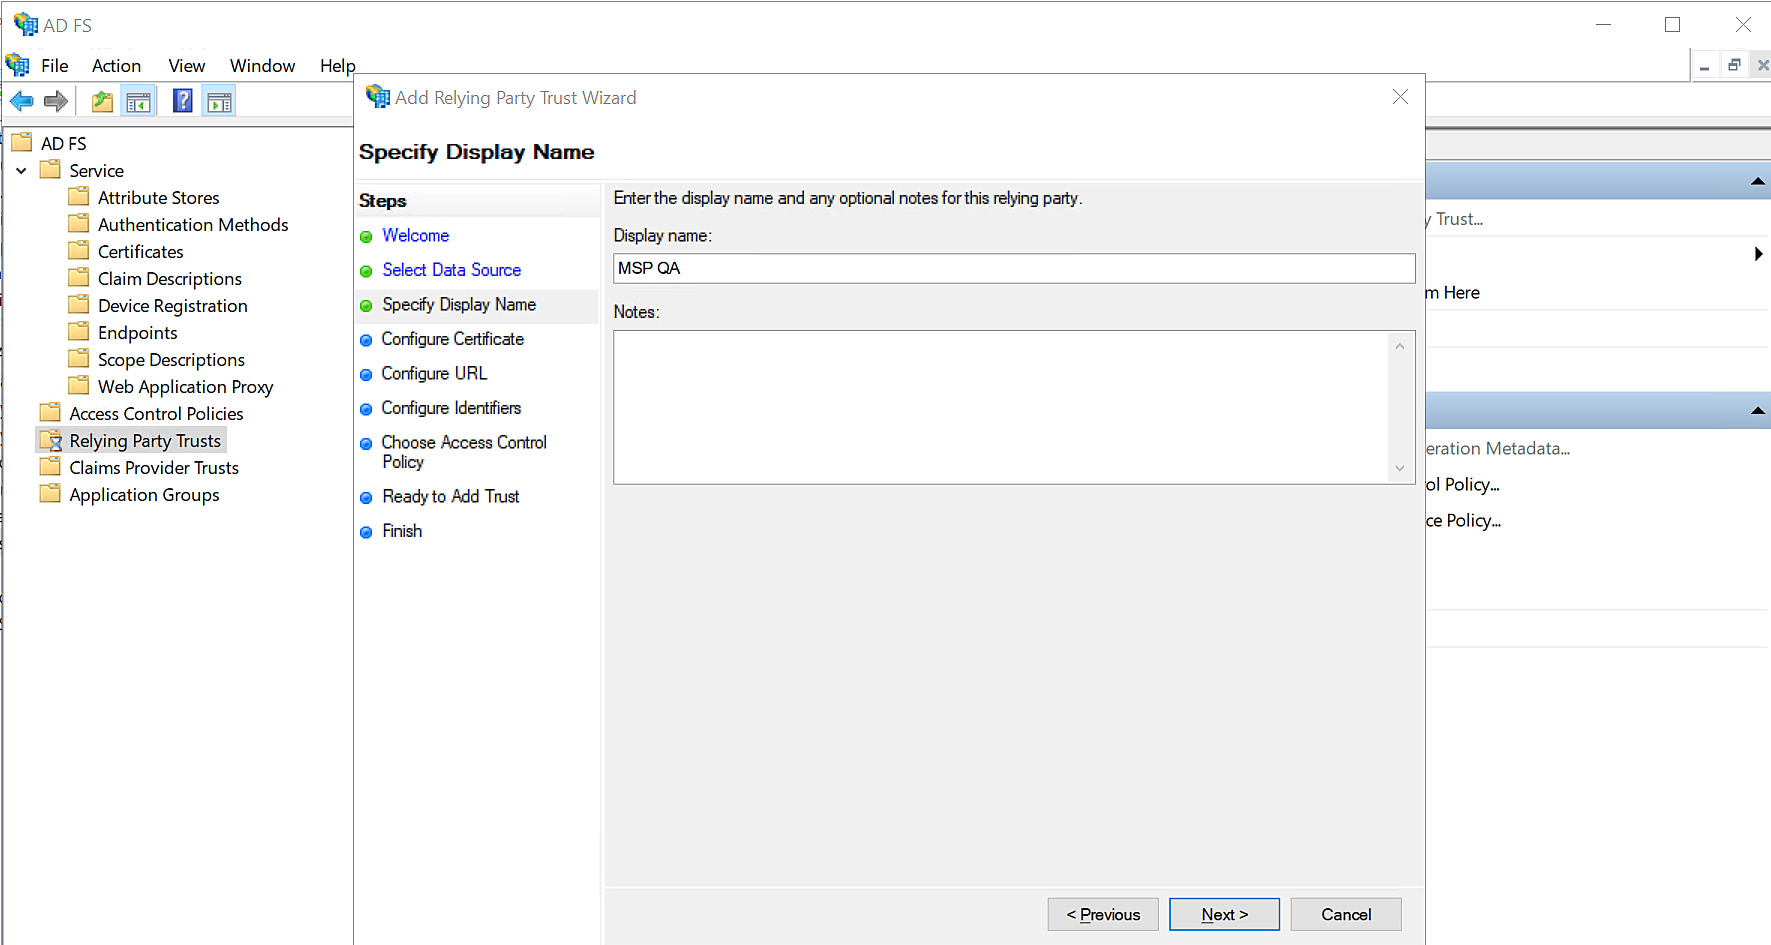Open the Action menu

coord(116,66)
